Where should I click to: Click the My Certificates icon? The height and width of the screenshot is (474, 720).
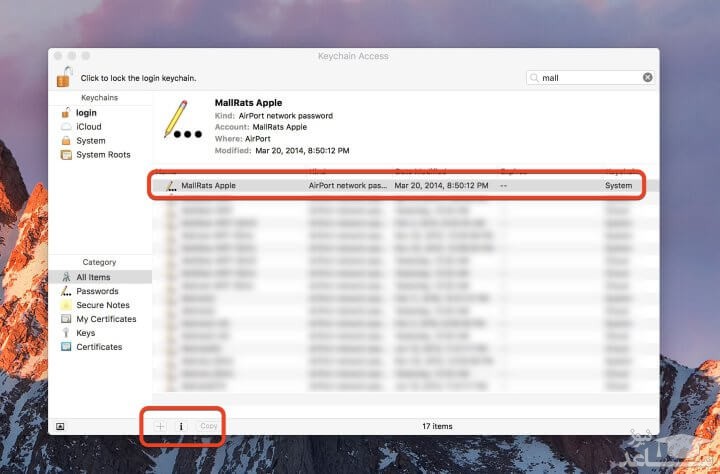[x=66, y=319]
